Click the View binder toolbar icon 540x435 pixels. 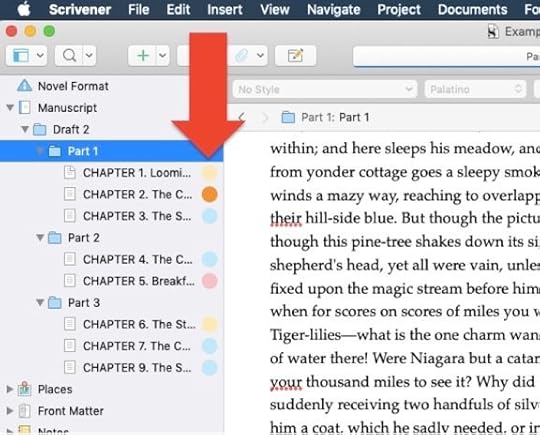click(x=21, y=55)
